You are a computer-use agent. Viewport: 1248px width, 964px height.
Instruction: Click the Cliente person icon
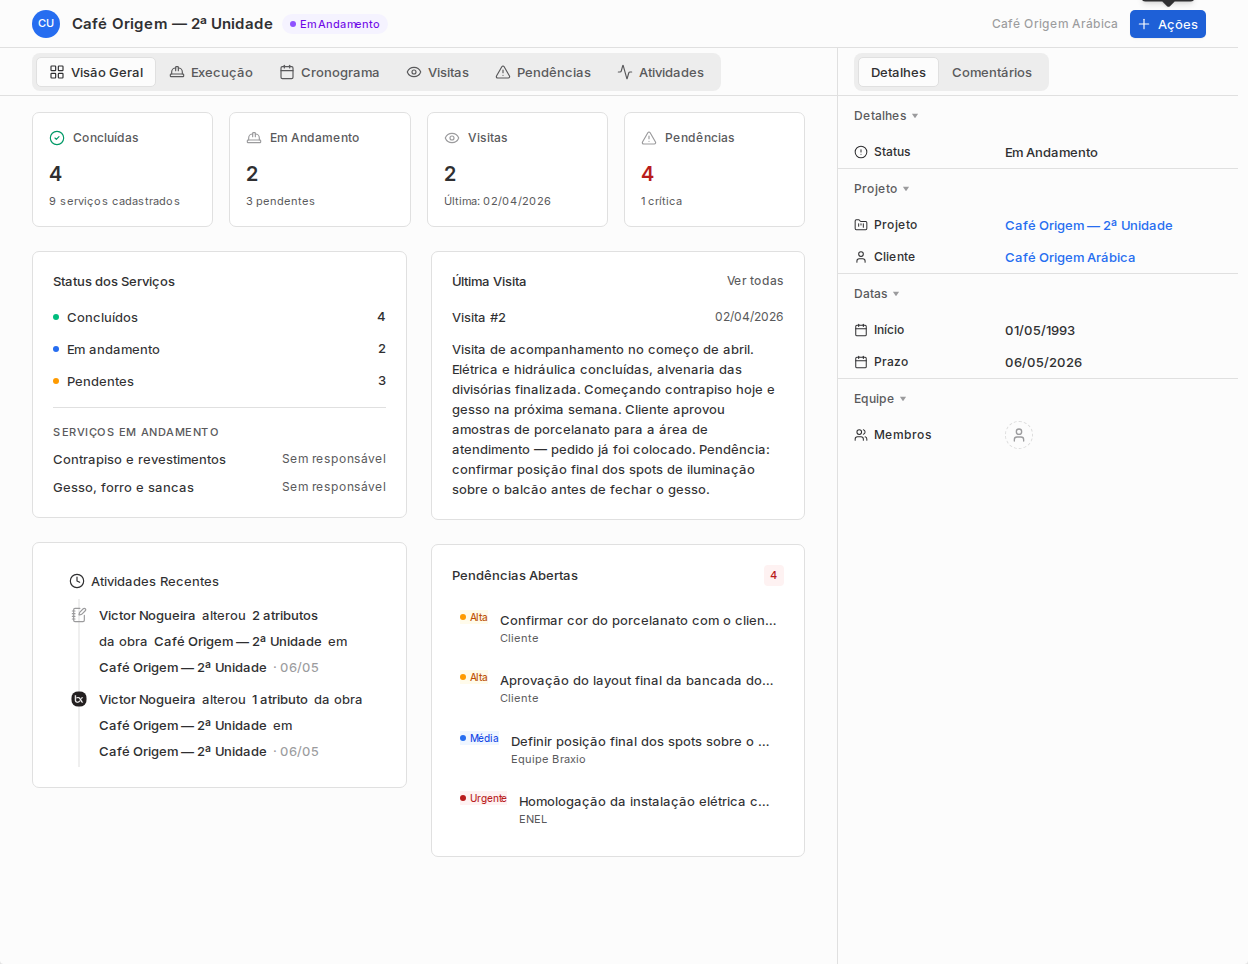tap(861, 257)
